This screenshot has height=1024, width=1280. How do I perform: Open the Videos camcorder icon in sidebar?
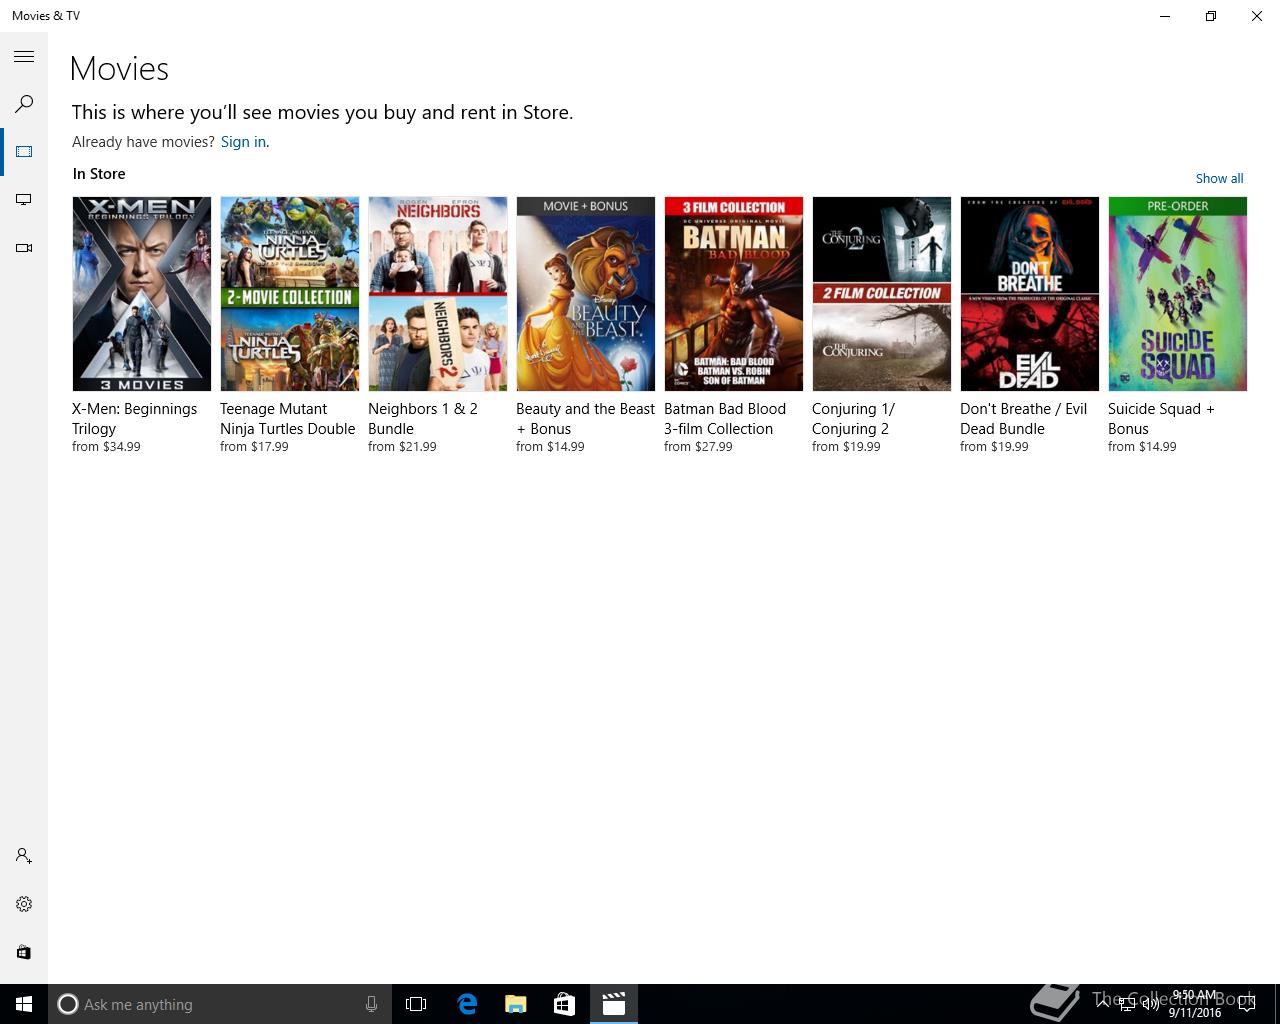24,248
